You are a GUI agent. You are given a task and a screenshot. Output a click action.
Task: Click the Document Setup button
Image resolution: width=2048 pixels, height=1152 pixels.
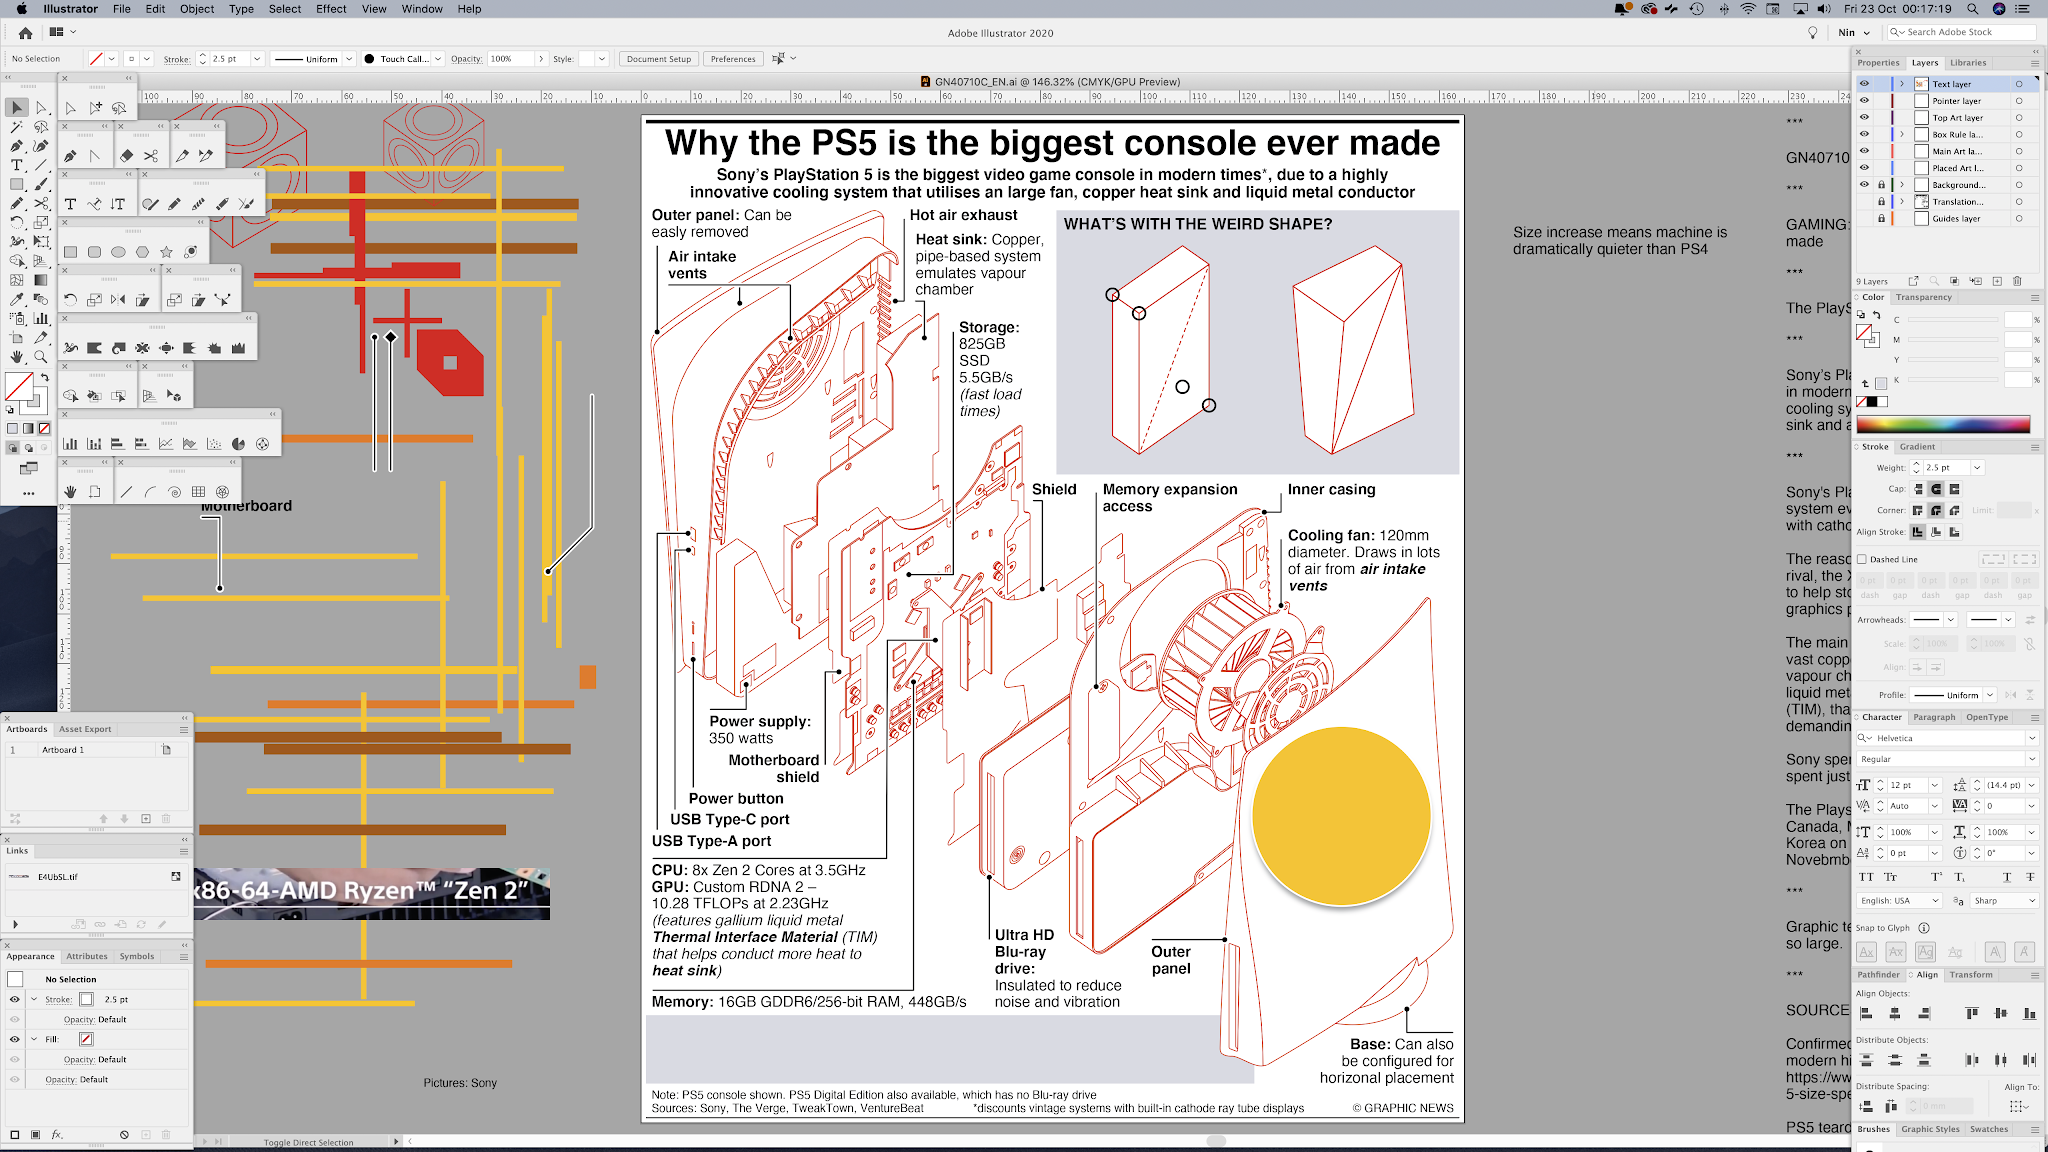point(659,59)
